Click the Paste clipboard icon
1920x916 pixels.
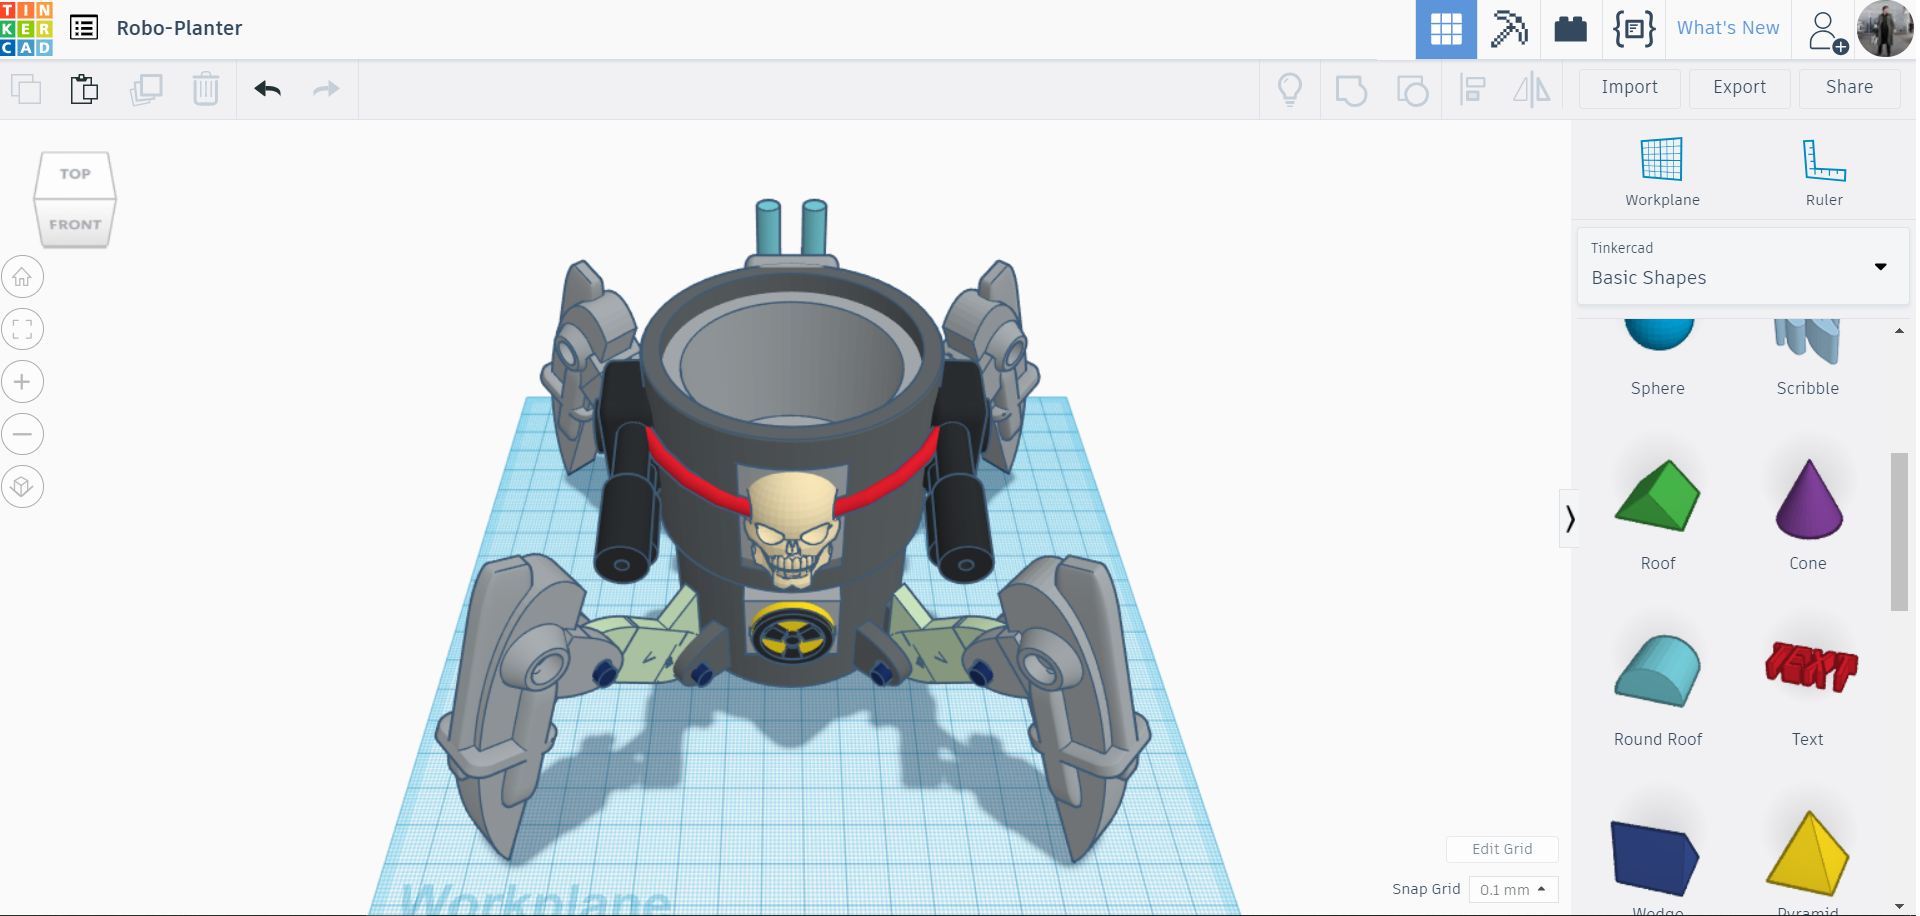tap(85, 89)
